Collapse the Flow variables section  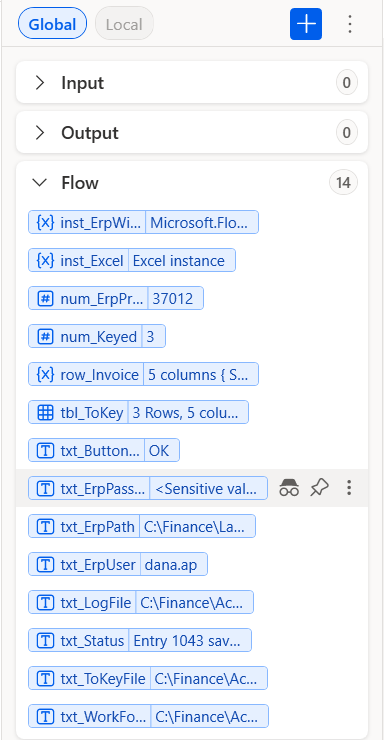[40, 183]
